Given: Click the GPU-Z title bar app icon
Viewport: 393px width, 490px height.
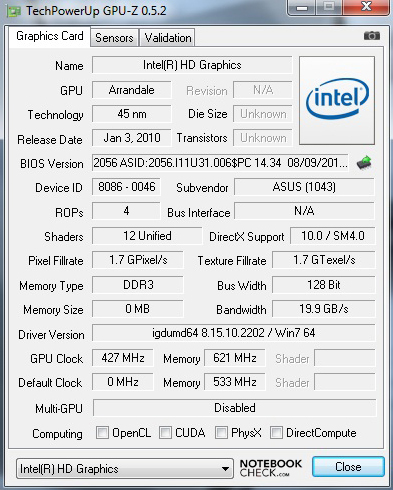Looking at the screenshot, I should point(14,11).
